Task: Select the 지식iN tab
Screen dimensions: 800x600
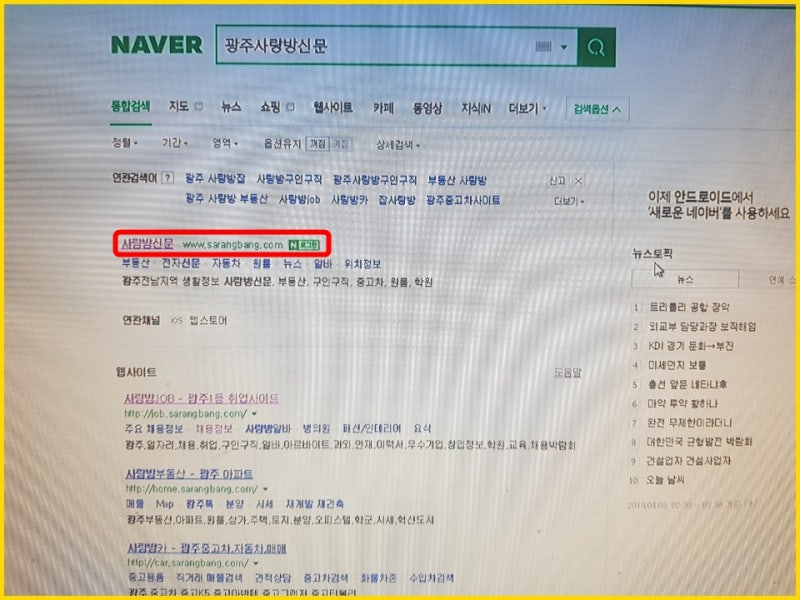Action: click(x=476, y=109)
